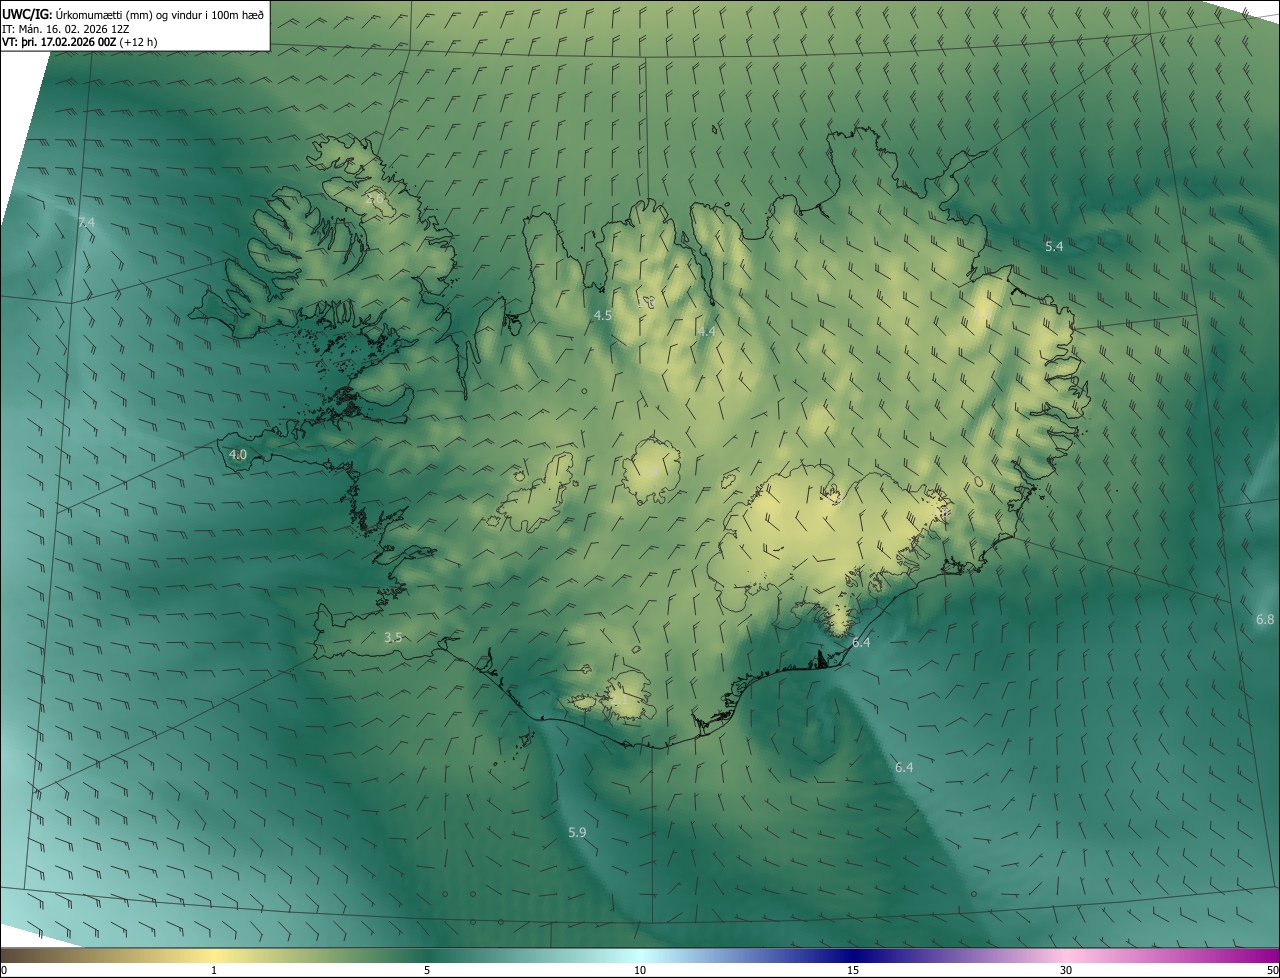Select the 6.8 value label at the right edge

[x=1264, y=619]
